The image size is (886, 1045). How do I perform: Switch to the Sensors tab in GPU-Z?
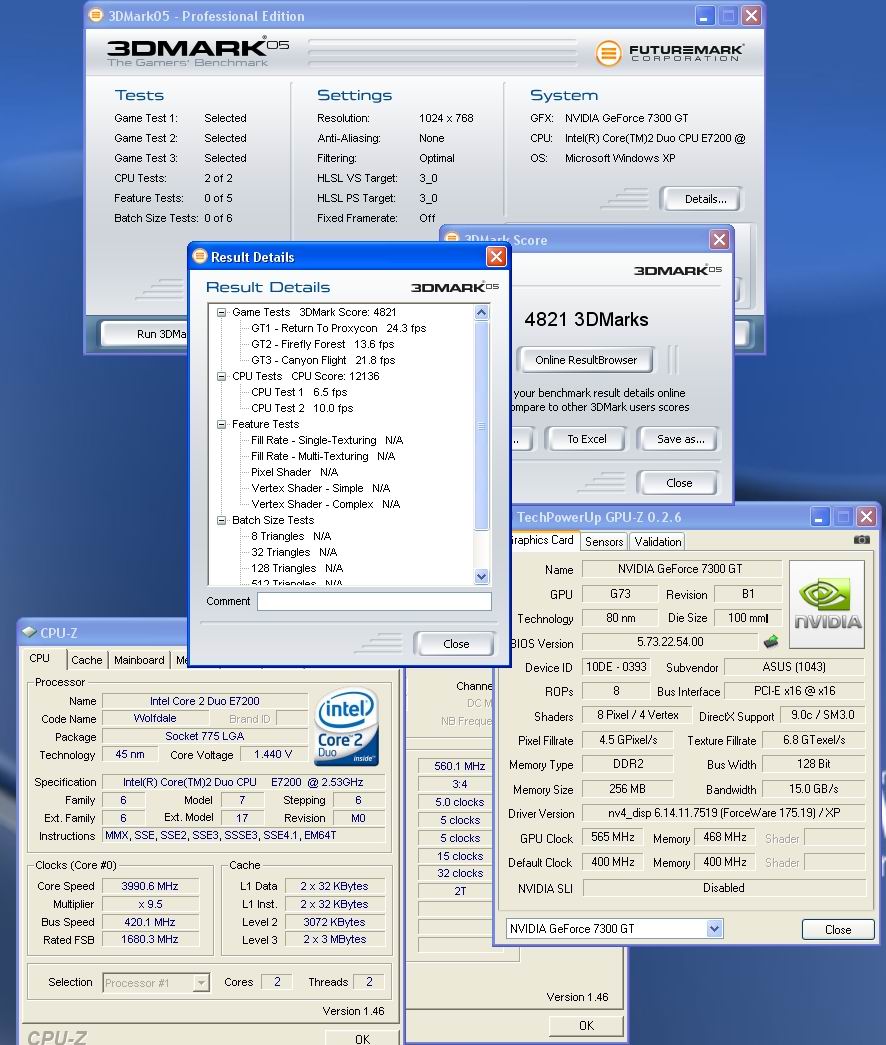[604, 541]
